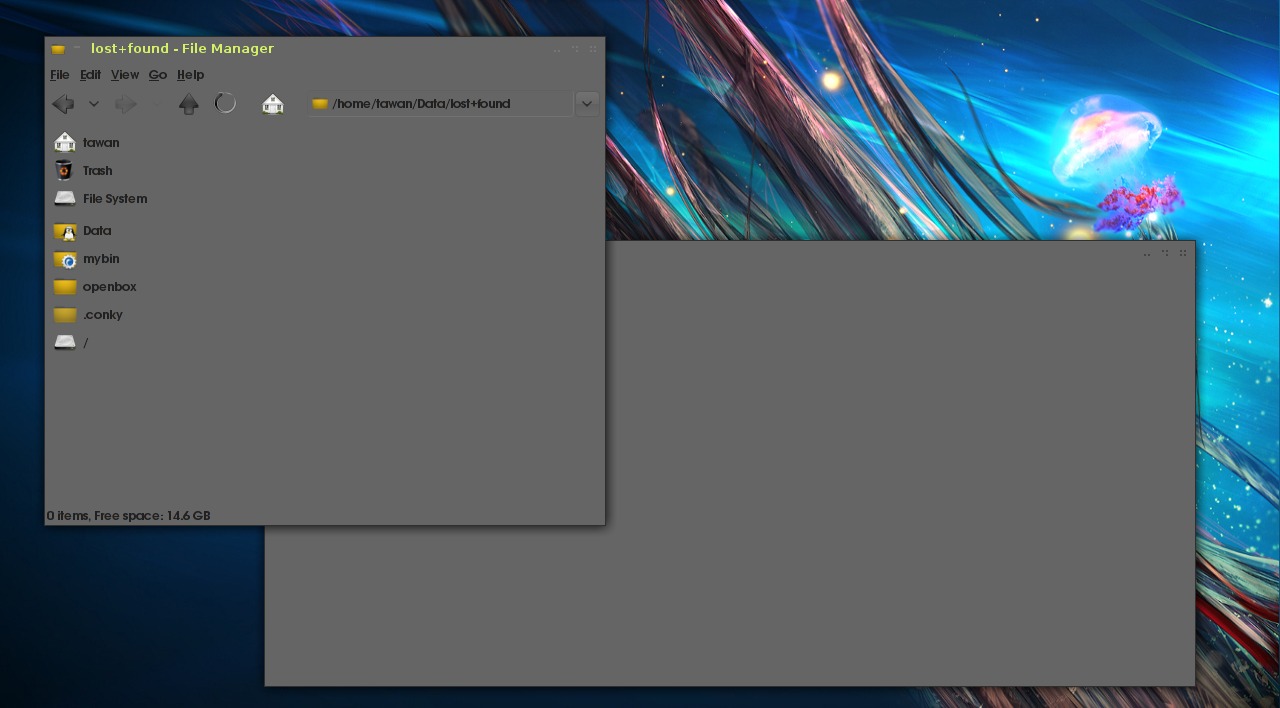
Task: Expand the location path dropdown
Action: (587, 103)
